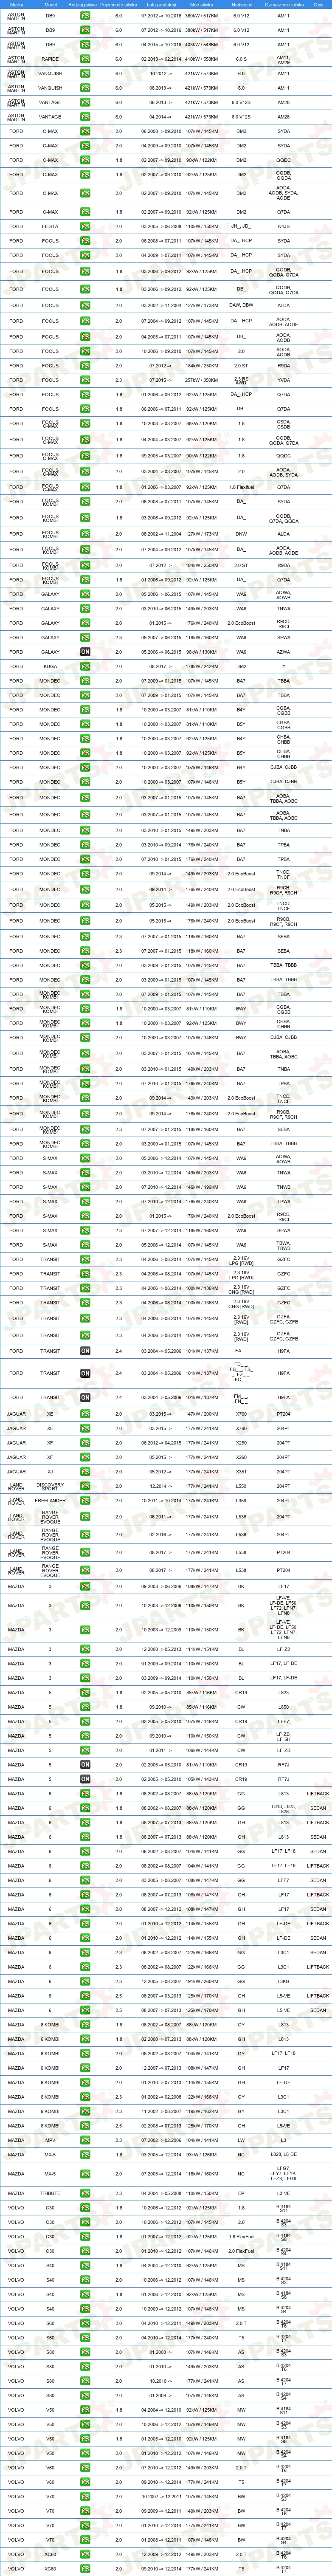Image resolution: width=332 pixels, height=2576 pixels.
Task: Click the X351 body code cell
Action: coord(241,1472)
